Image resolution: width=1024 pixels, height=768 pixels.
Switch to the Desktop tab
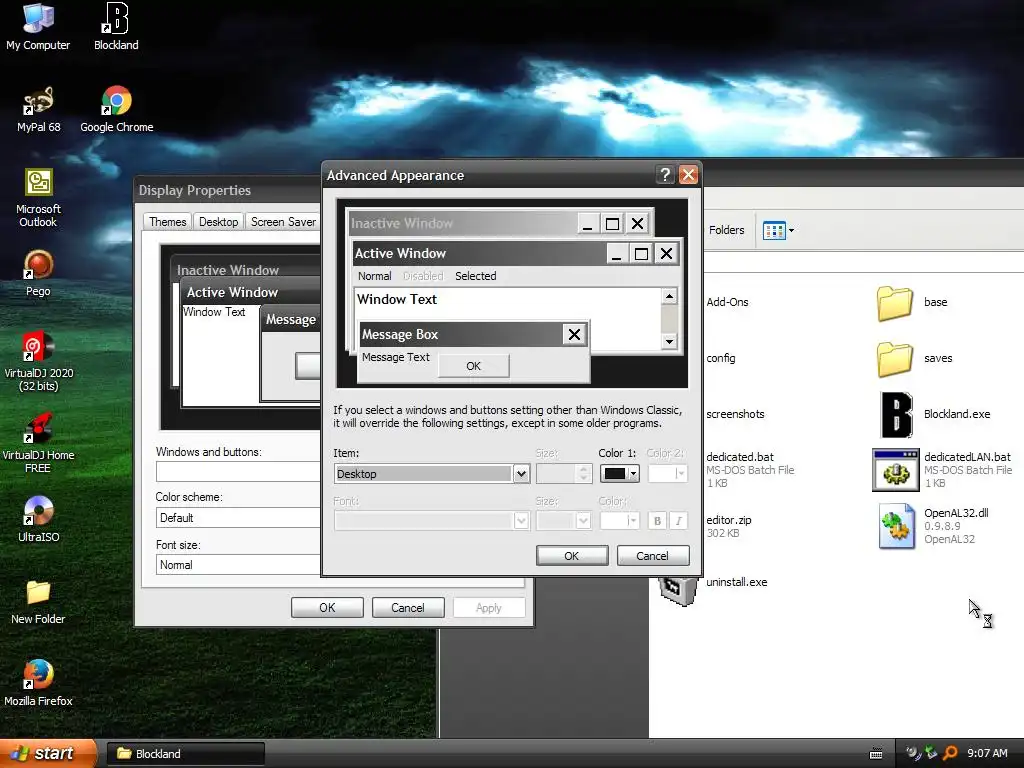(218, 222)
